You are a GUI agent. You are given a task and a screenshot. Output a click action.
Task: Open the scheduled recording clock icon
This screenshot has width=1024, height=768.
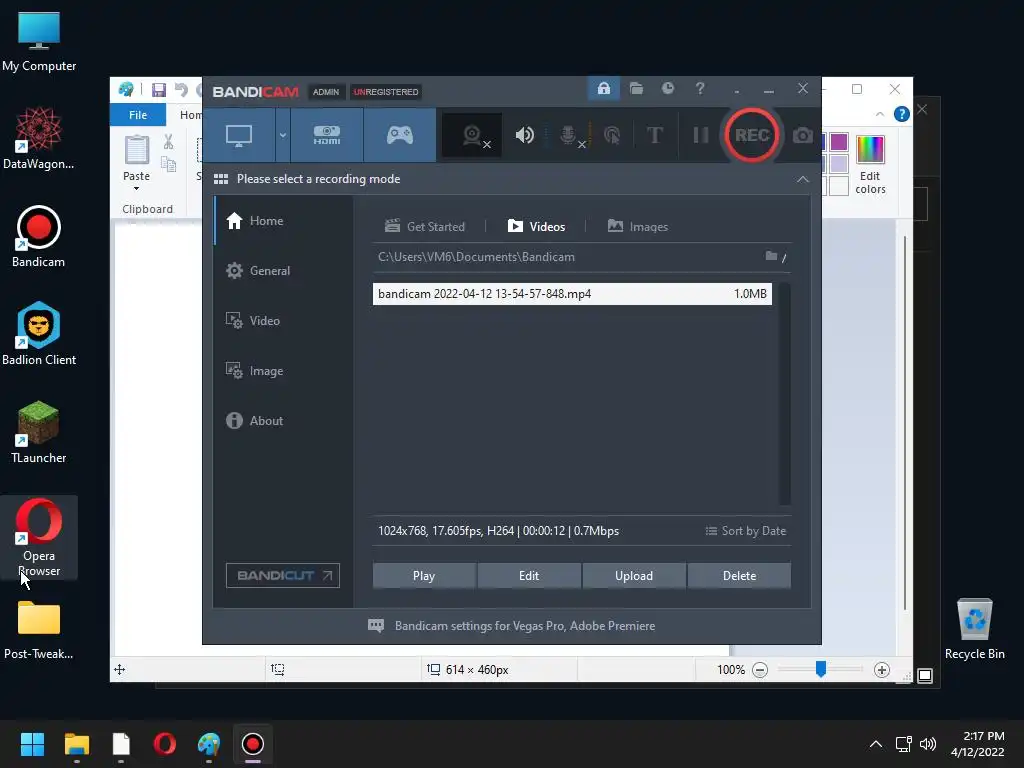point(667,88)
